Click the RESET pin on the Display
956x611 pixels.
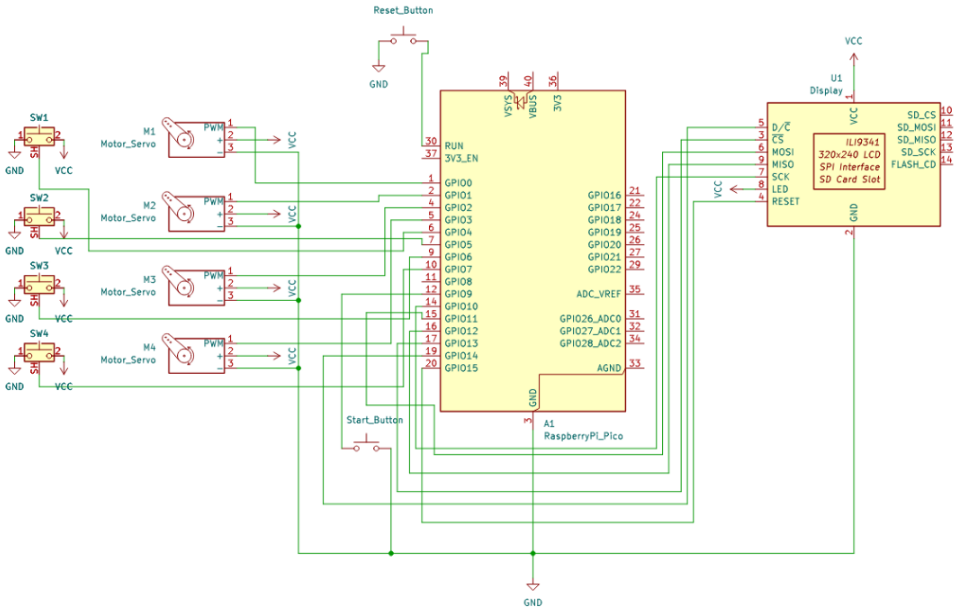[785, 201]
